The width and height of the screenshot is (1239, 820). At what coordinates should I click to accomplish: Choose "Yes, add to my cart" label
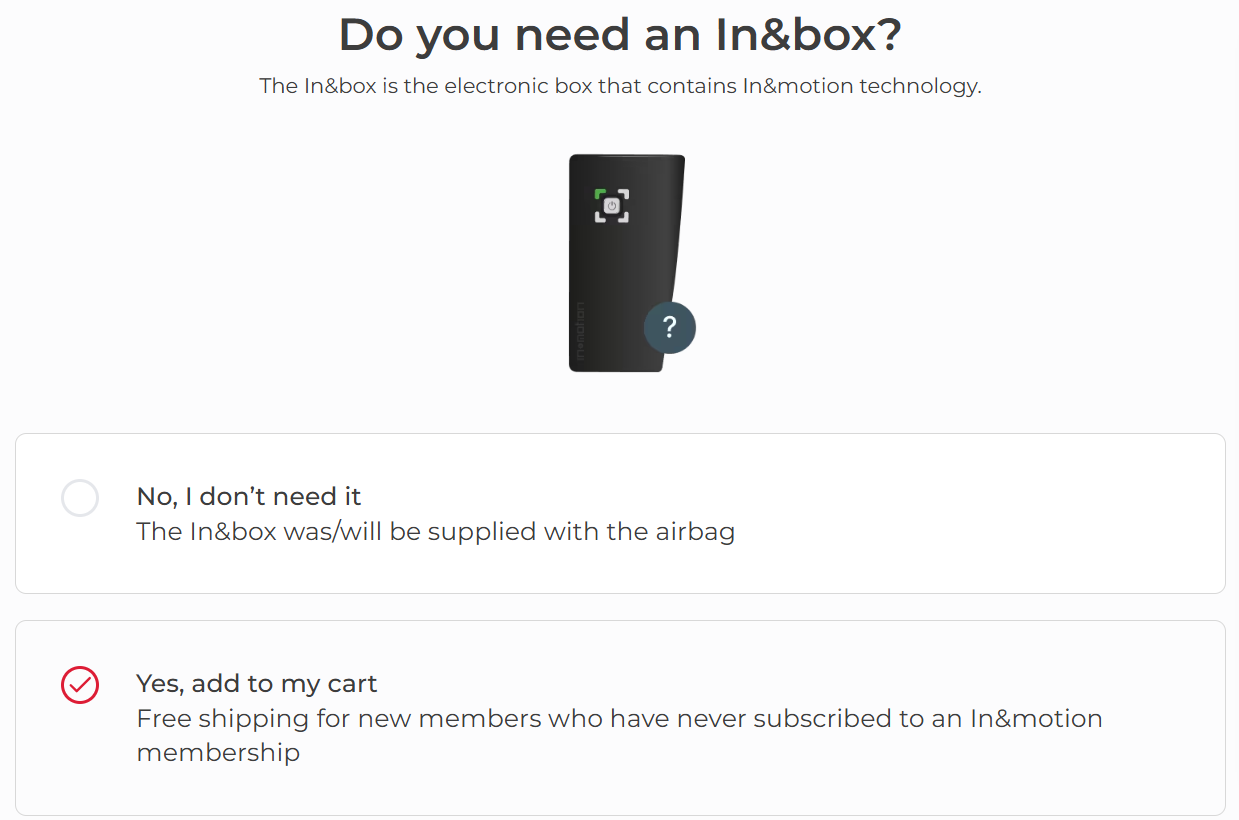pos(257,684)
